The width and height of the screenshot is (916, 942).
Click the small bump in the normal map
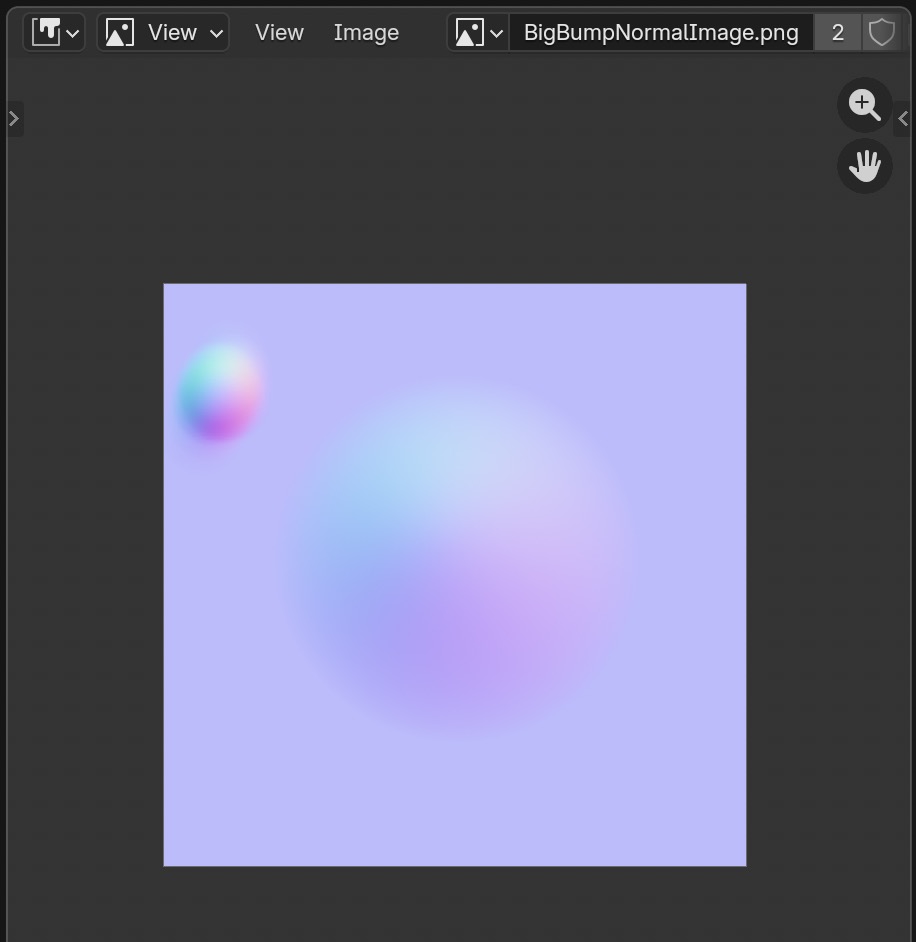tap(220, 393)
